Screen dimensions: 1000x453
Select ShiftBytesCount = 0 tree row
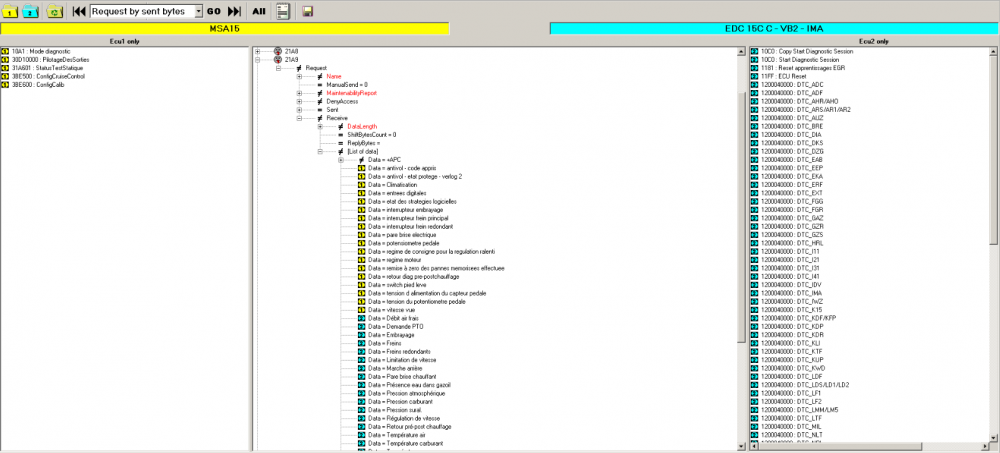pos(372,135)
